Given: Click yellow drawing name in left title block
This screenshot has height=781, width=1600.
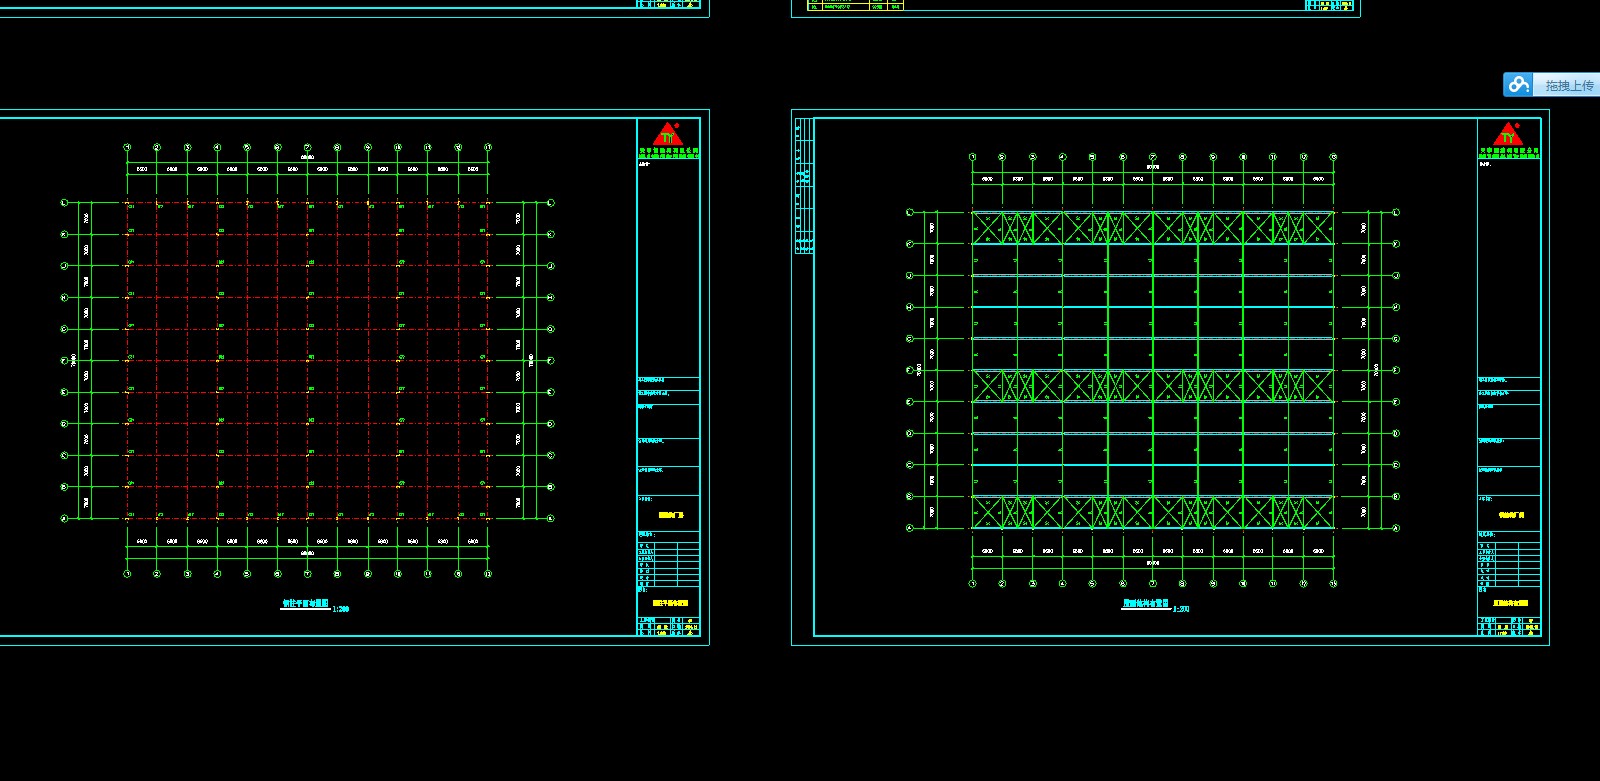Looking at the screenshot, I should click(670, 603).
